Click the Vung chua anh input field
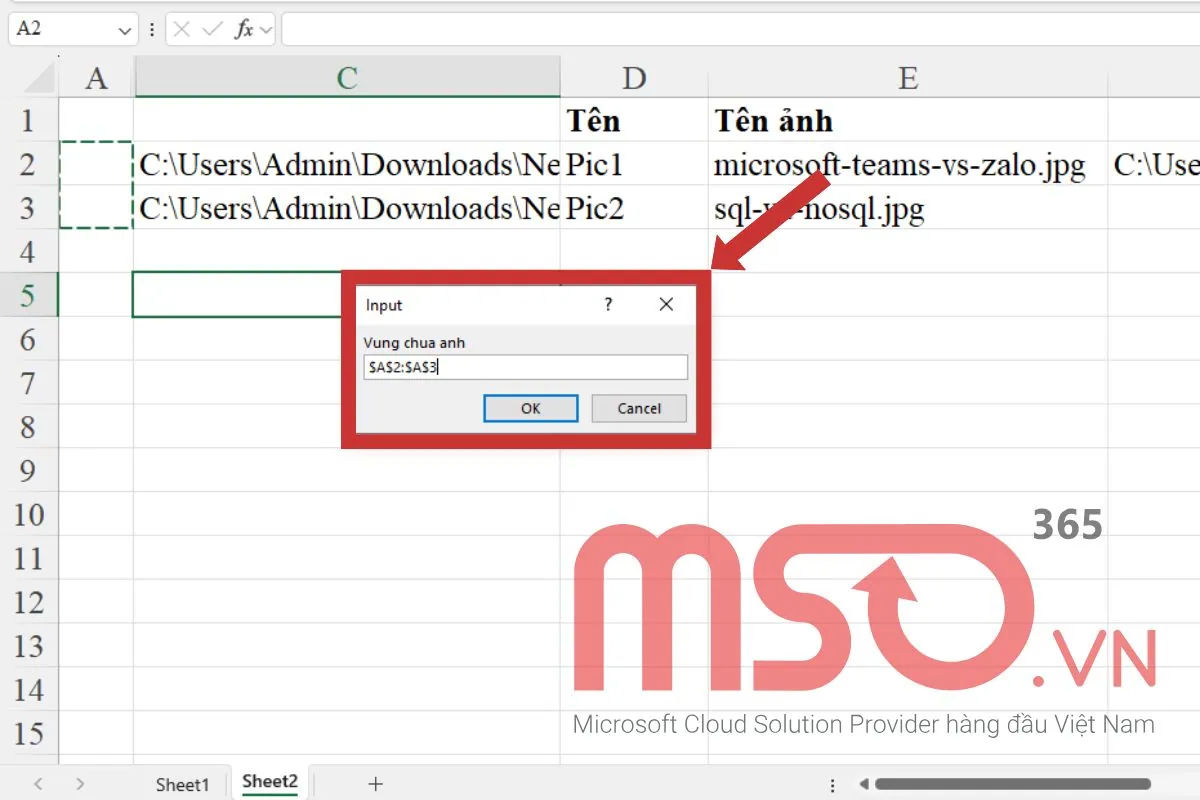 click(525, 367)
